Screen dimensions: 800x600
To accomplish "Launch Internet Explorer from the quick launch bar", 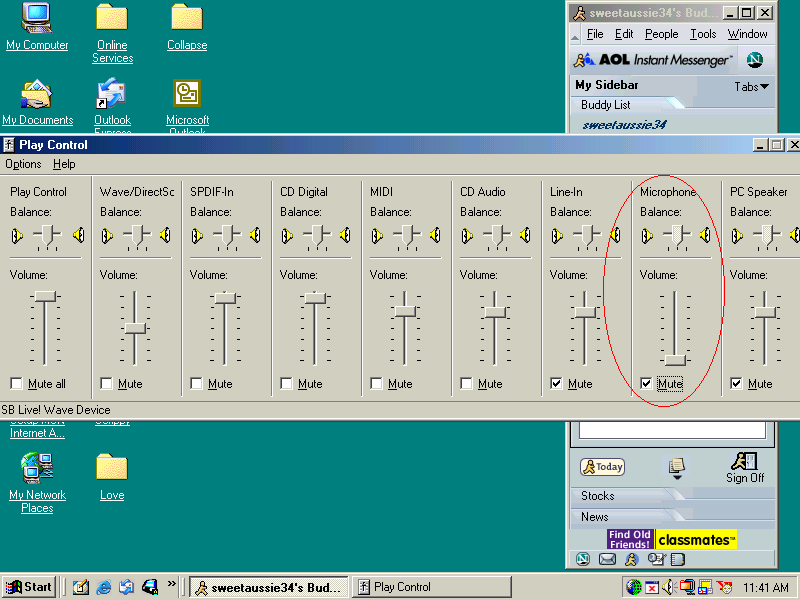I will [x=103, y=587].
